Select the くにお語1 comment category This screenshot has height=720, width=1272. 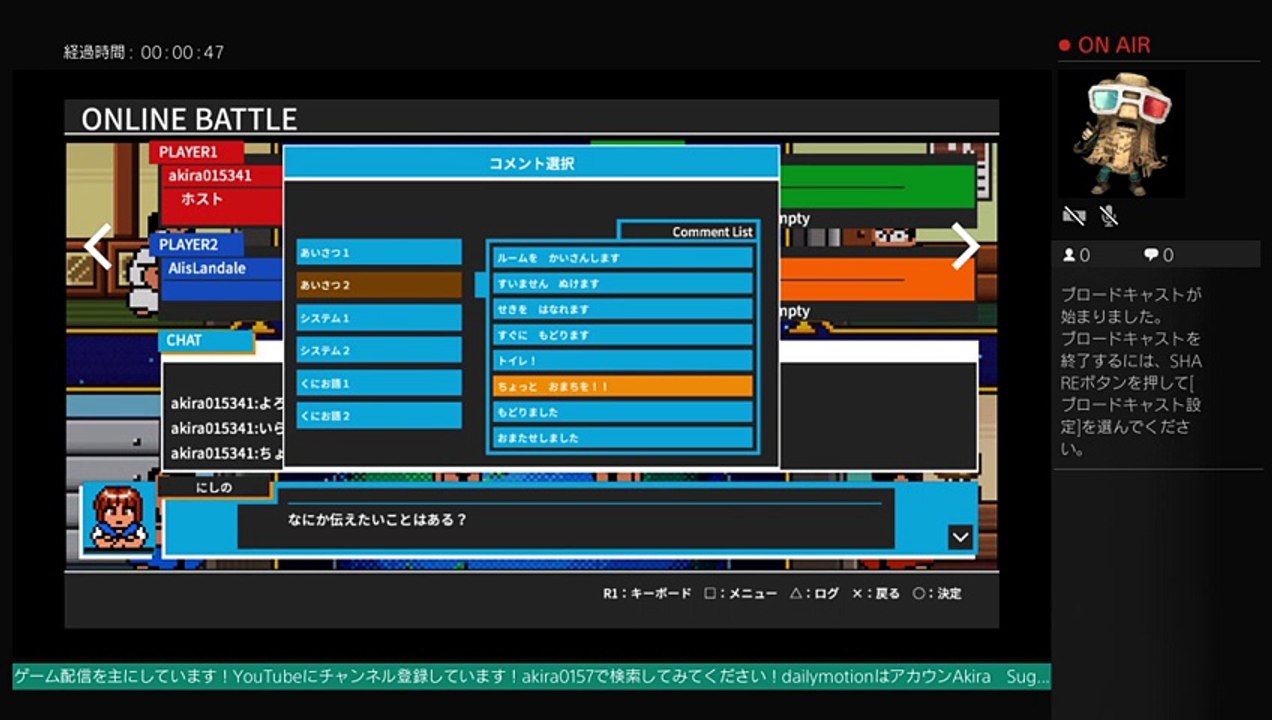[x=379, y=383]
